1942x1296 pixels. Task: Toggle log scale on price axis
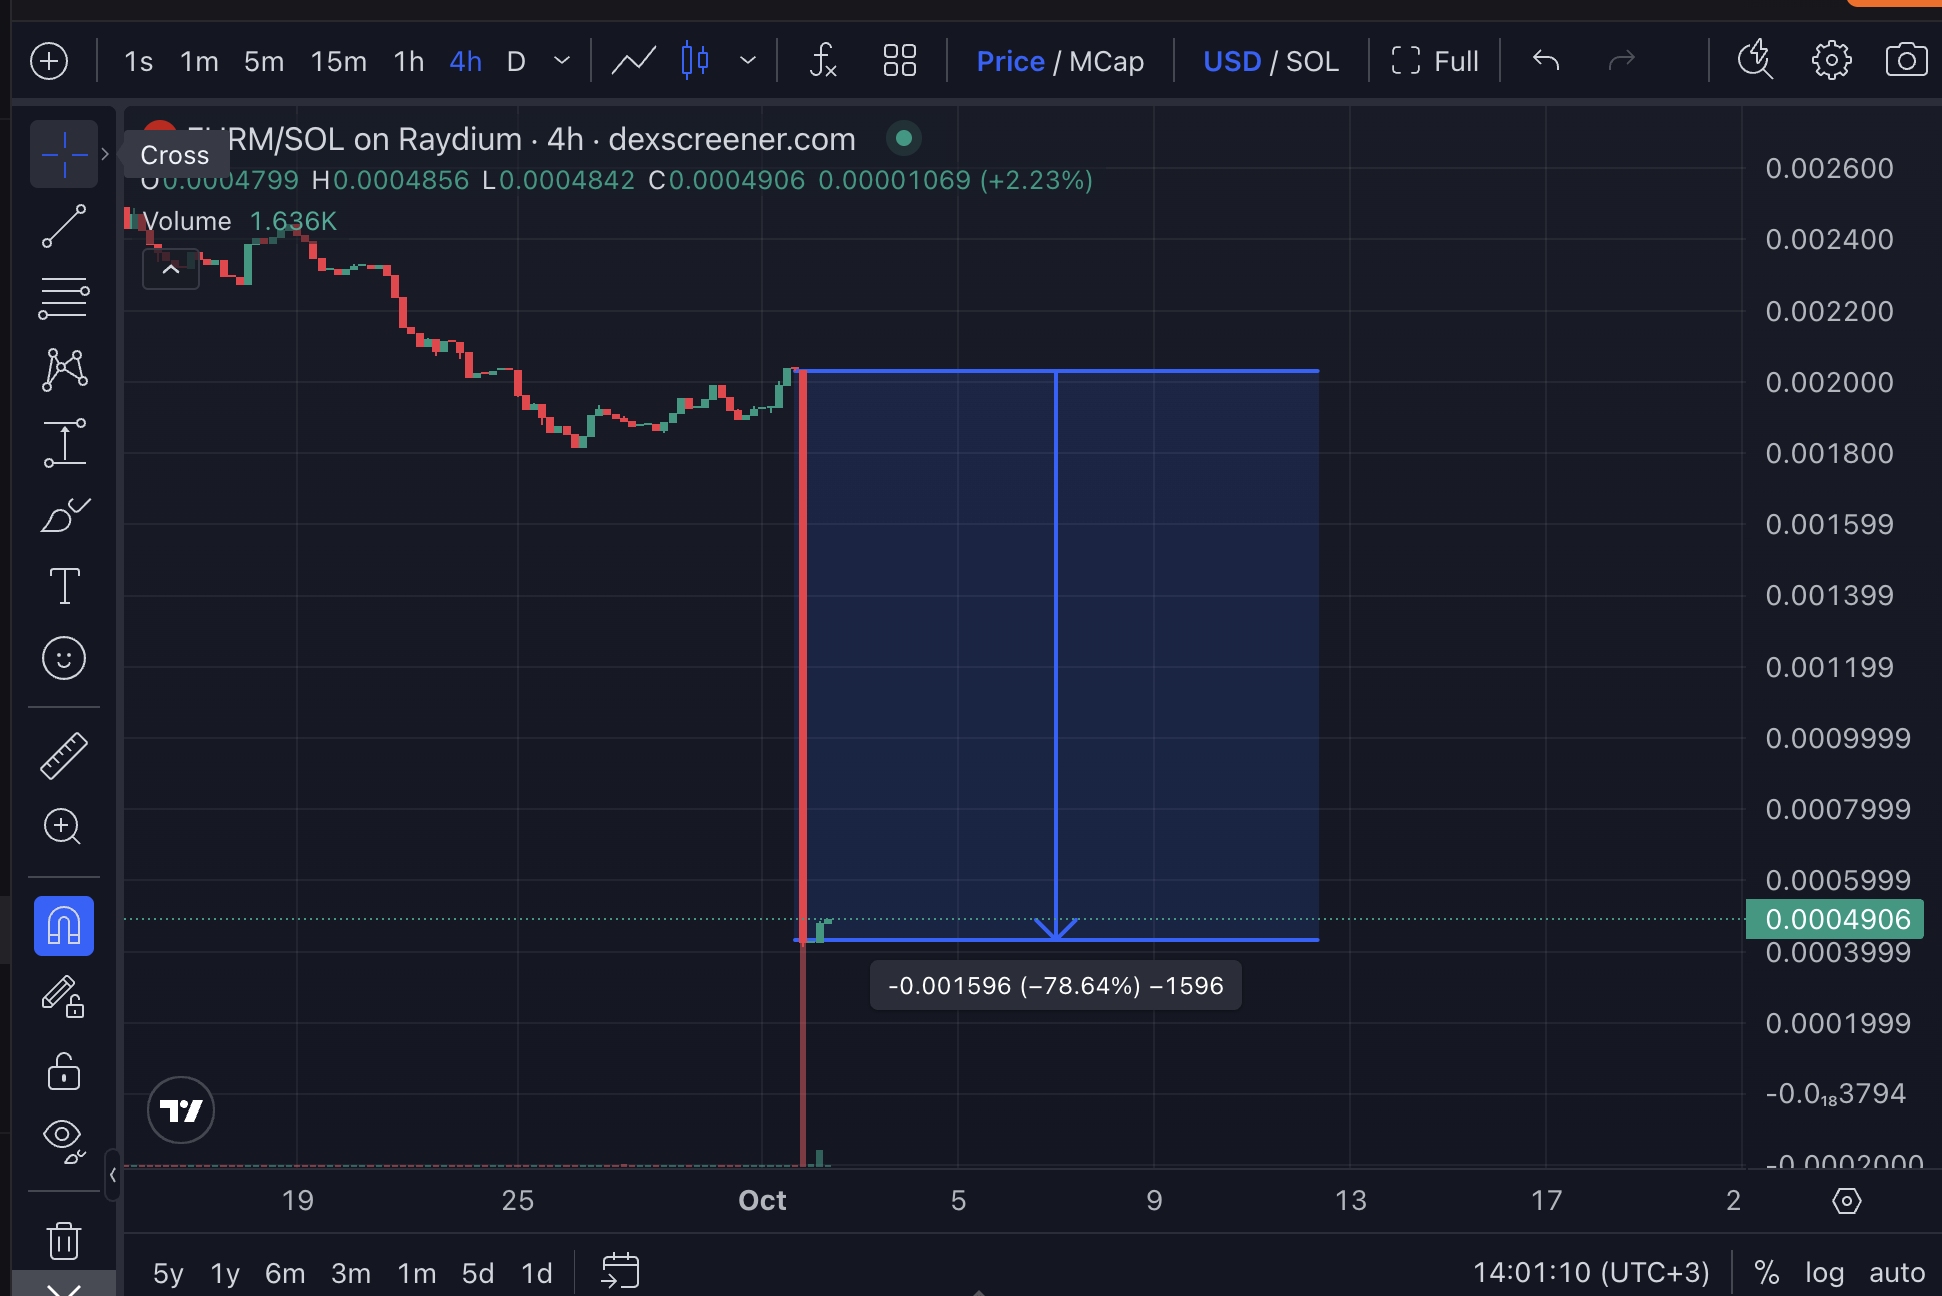[x=1824, y=1272]
